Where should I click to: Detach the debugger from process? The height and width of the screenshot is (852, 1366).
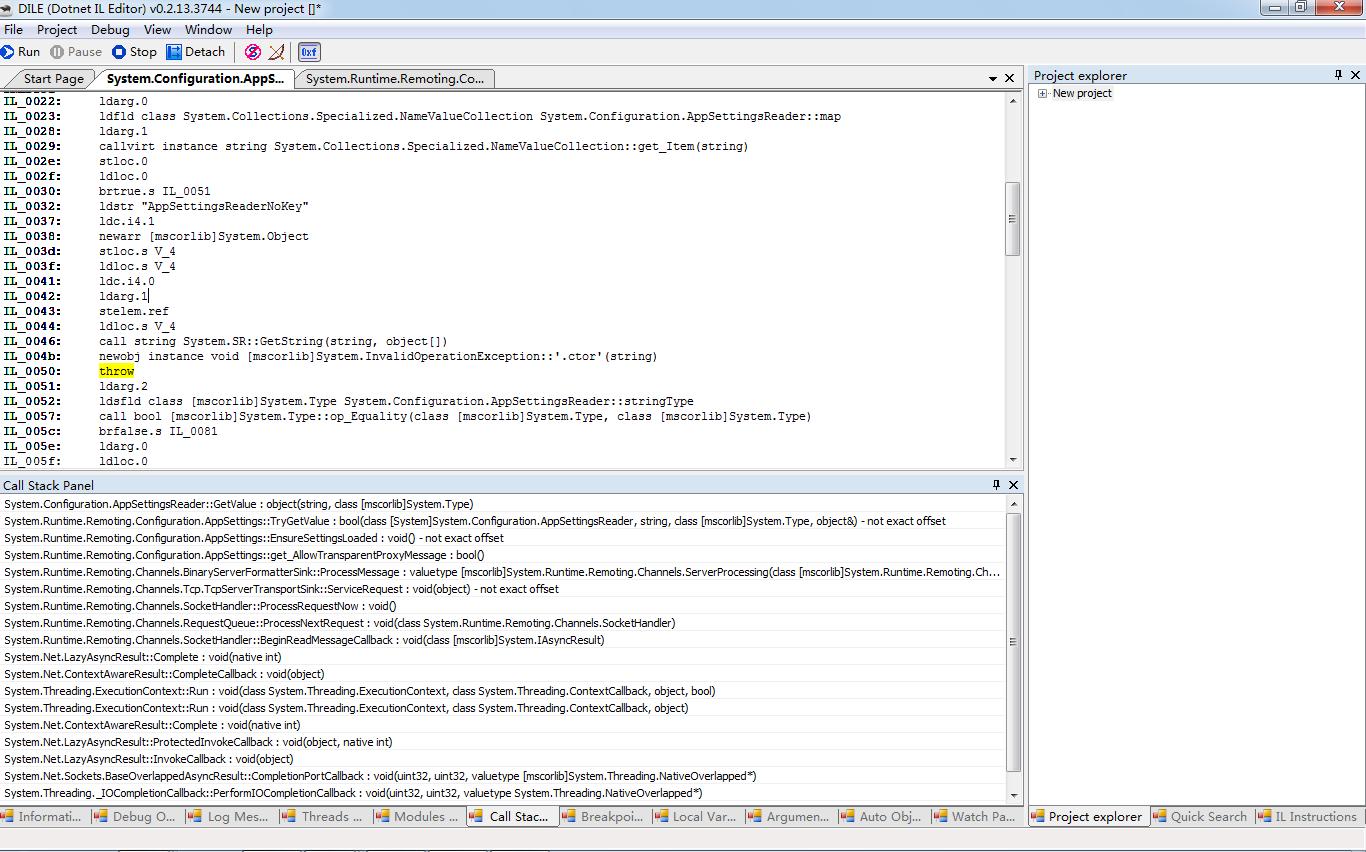pyautogui.click(x=196, y=52)
